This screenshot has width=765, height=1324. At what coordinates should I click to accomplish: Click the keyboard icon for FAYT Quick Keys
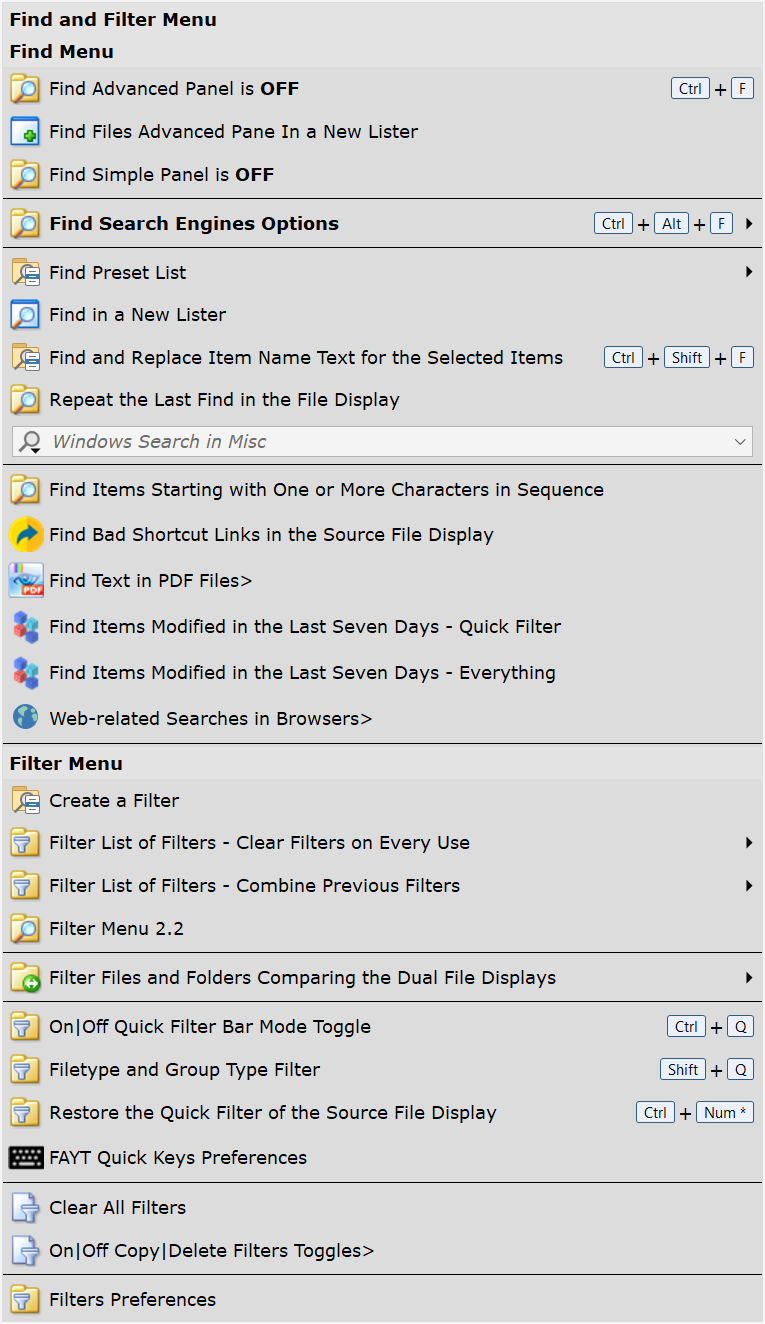pos(26,1158)
